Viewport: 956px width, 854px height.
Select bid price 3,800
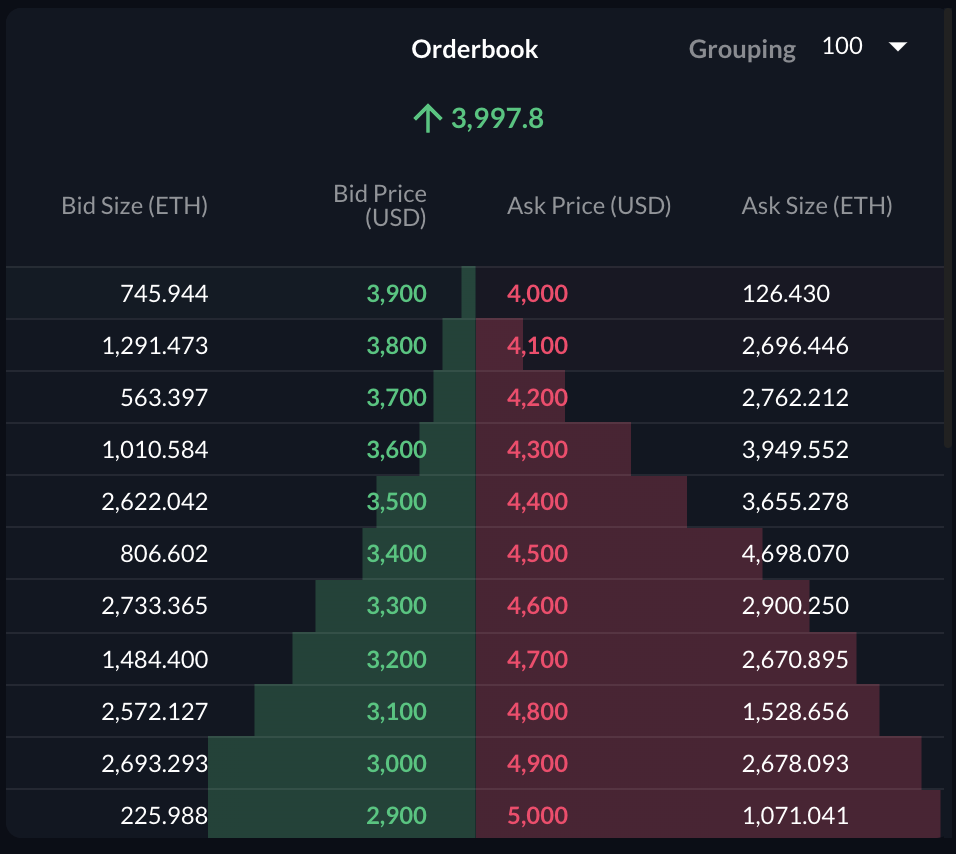point(396,346)
